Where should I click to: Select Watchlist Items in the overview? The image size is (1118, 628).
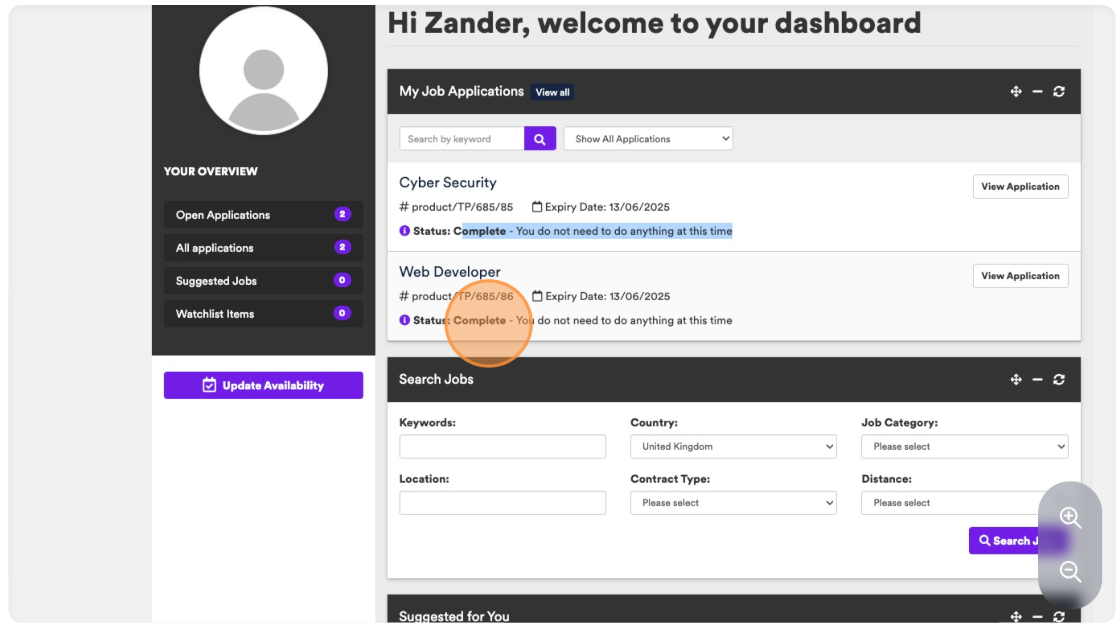pos(263,314)
